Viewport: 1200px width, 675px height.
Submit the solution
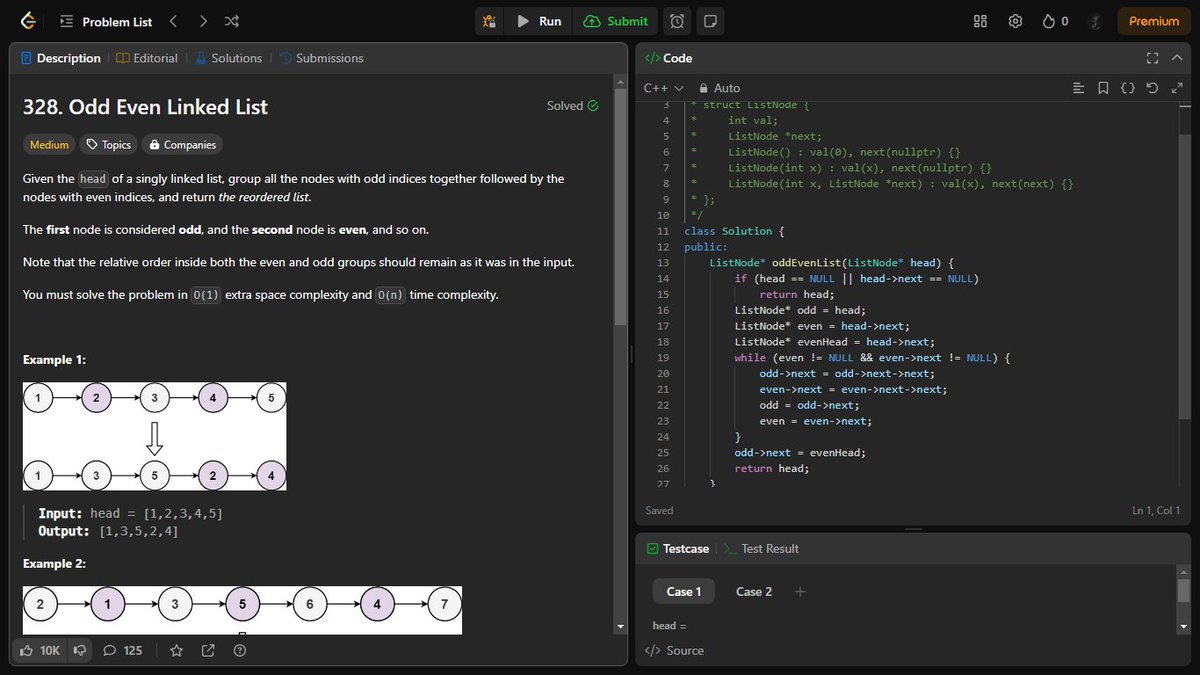[x=615, y=21]
